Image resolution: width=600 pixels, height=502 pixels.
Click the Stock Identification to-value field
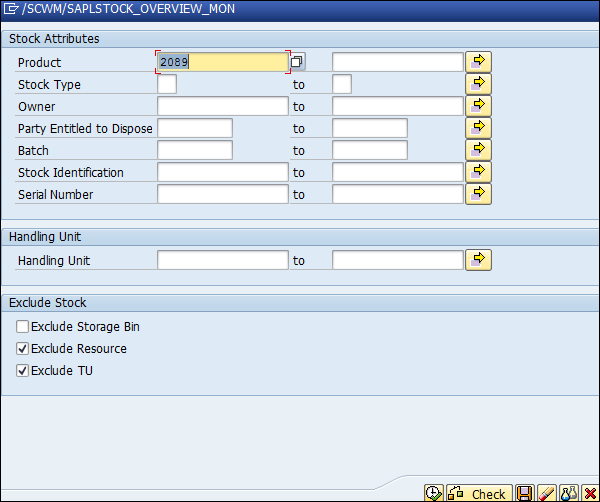[x=397, y=172]
